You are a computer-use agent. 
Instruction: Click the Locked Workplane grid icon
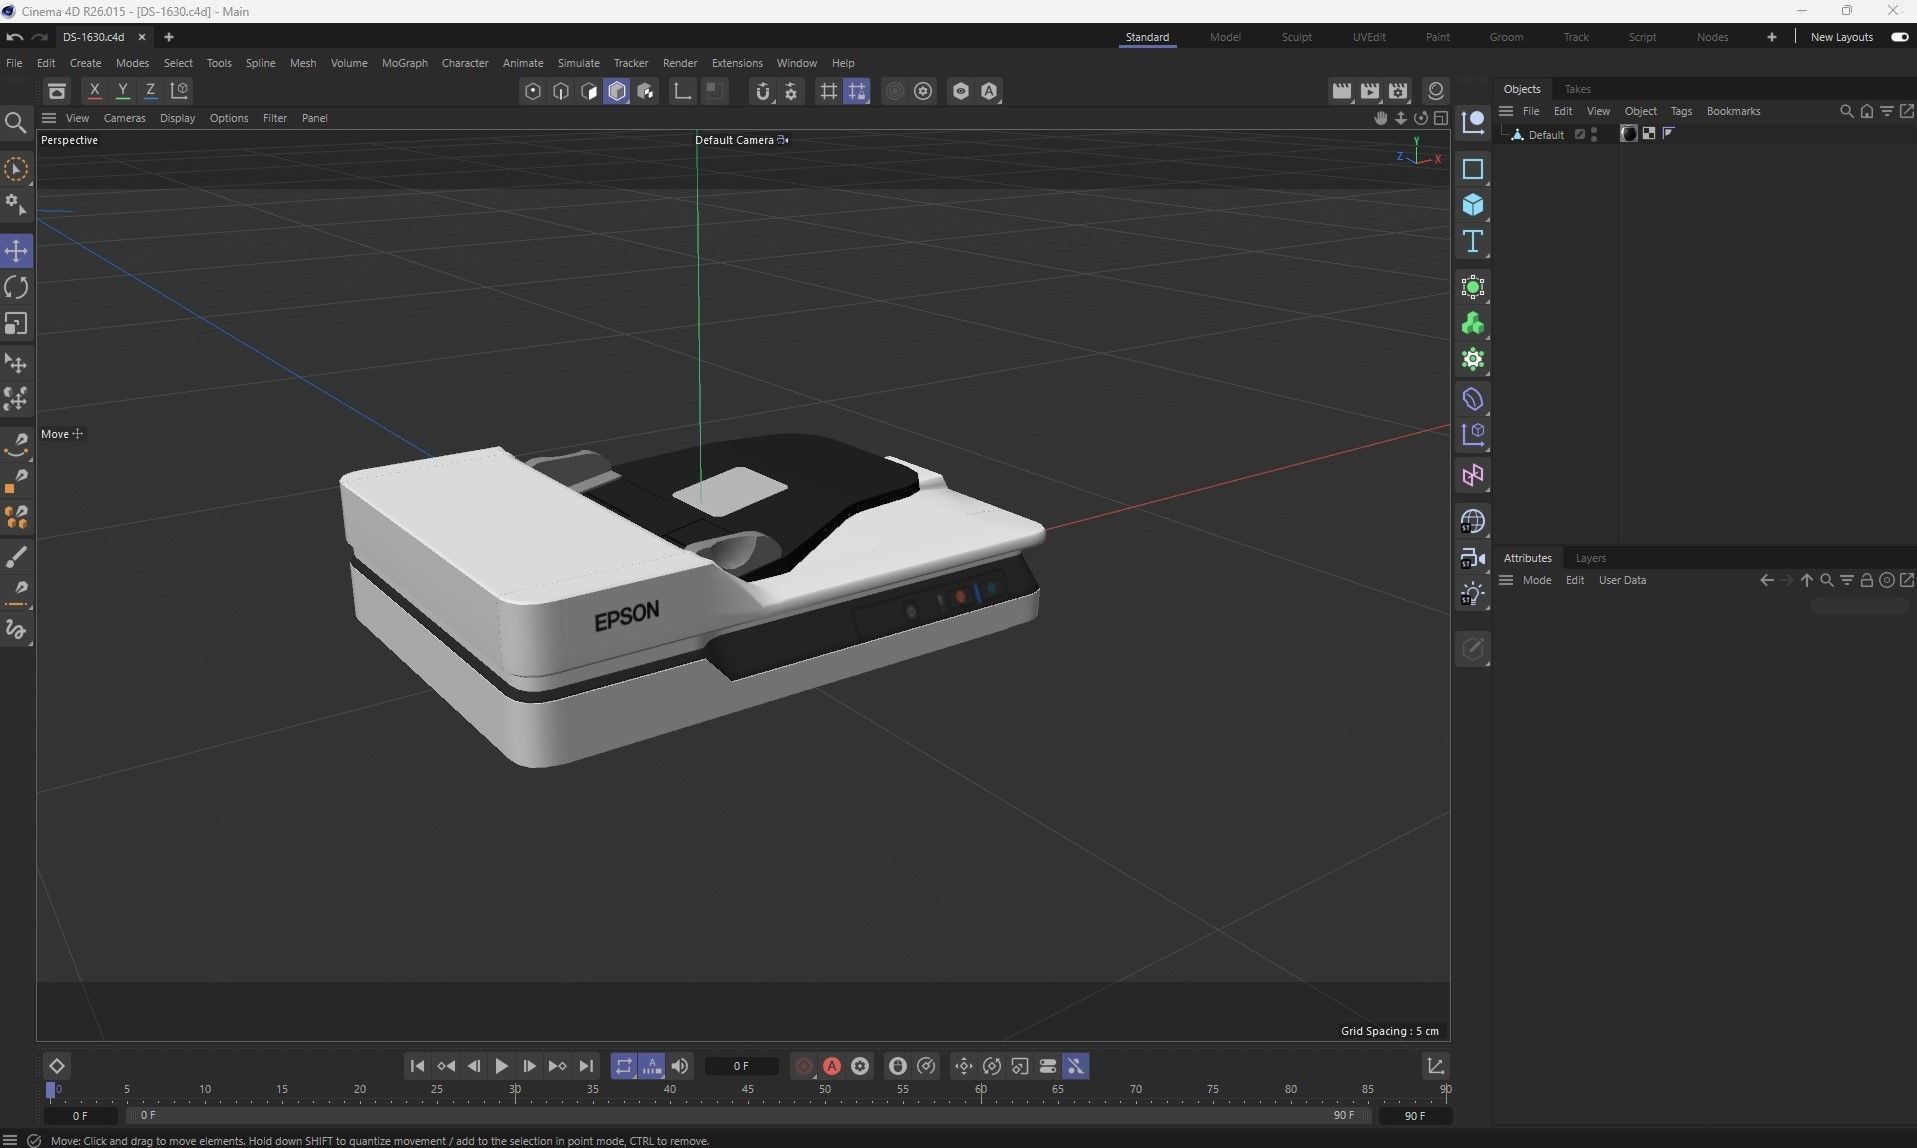(857, 91)
